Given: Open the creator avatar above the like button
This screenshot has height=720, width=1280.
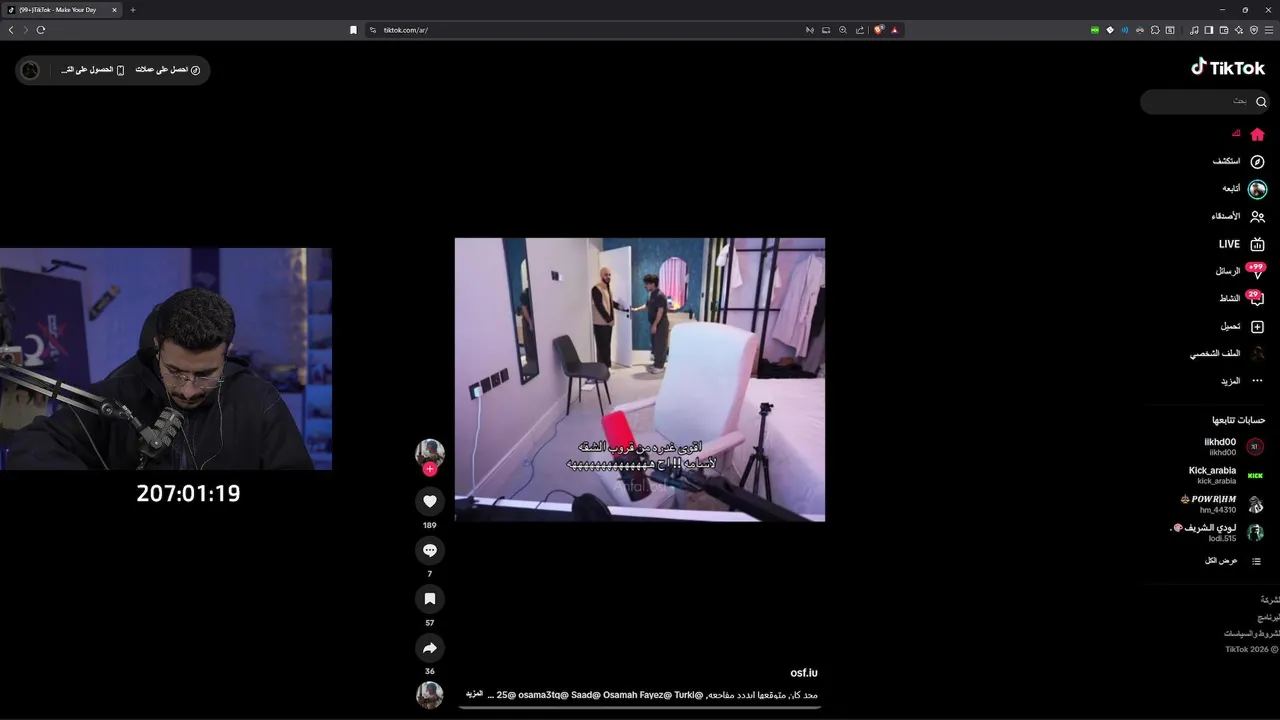Looking at the screenshot, I should coord(430,452).
